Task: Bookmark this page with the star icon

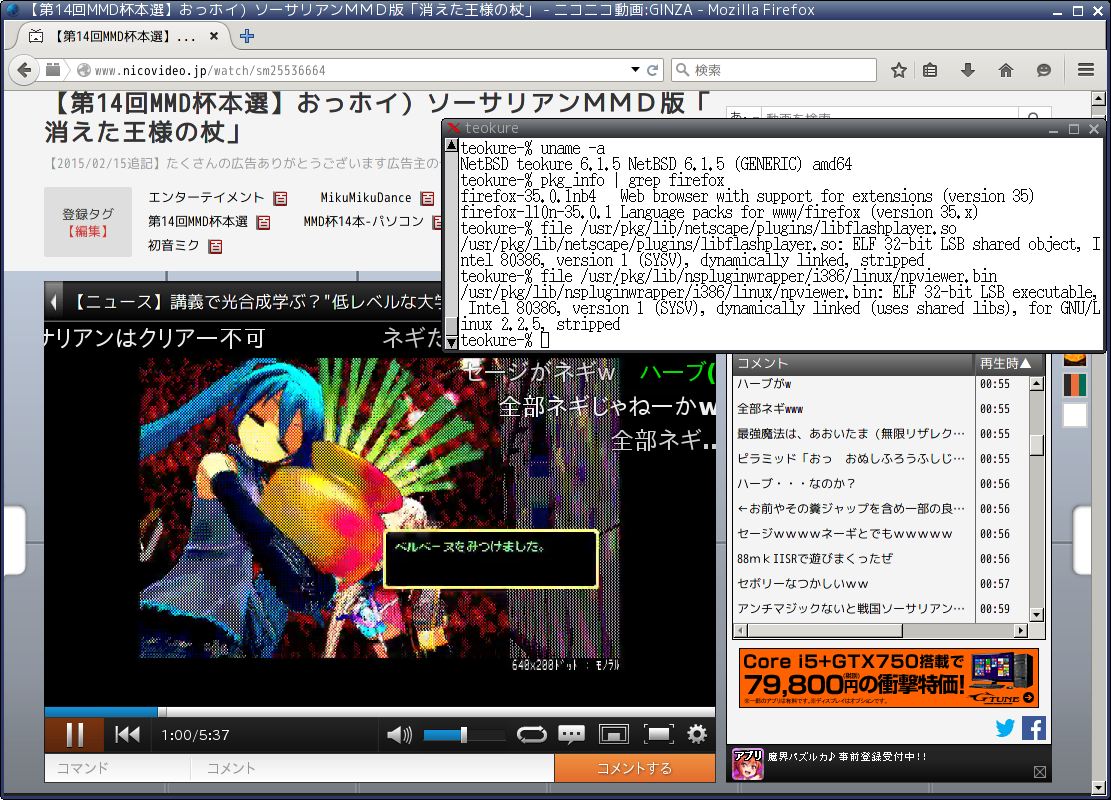Action: [x=898, y=70]
